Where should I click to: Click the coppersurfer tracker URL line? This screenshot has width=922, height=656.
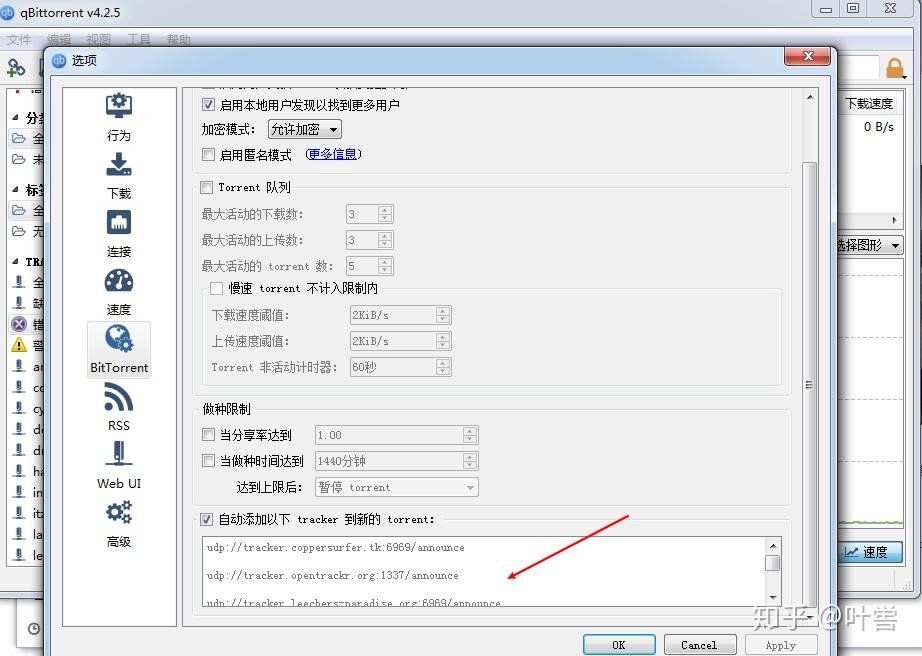click(x=335, y=547)
